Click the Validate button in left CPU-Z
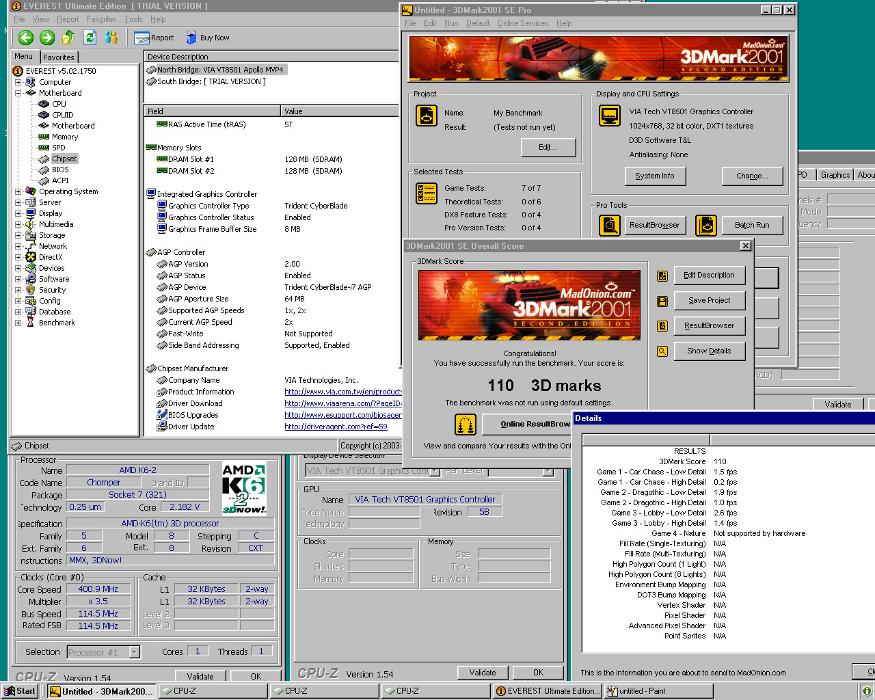Screen dimensions: 875x700 [x=200, y=676]
